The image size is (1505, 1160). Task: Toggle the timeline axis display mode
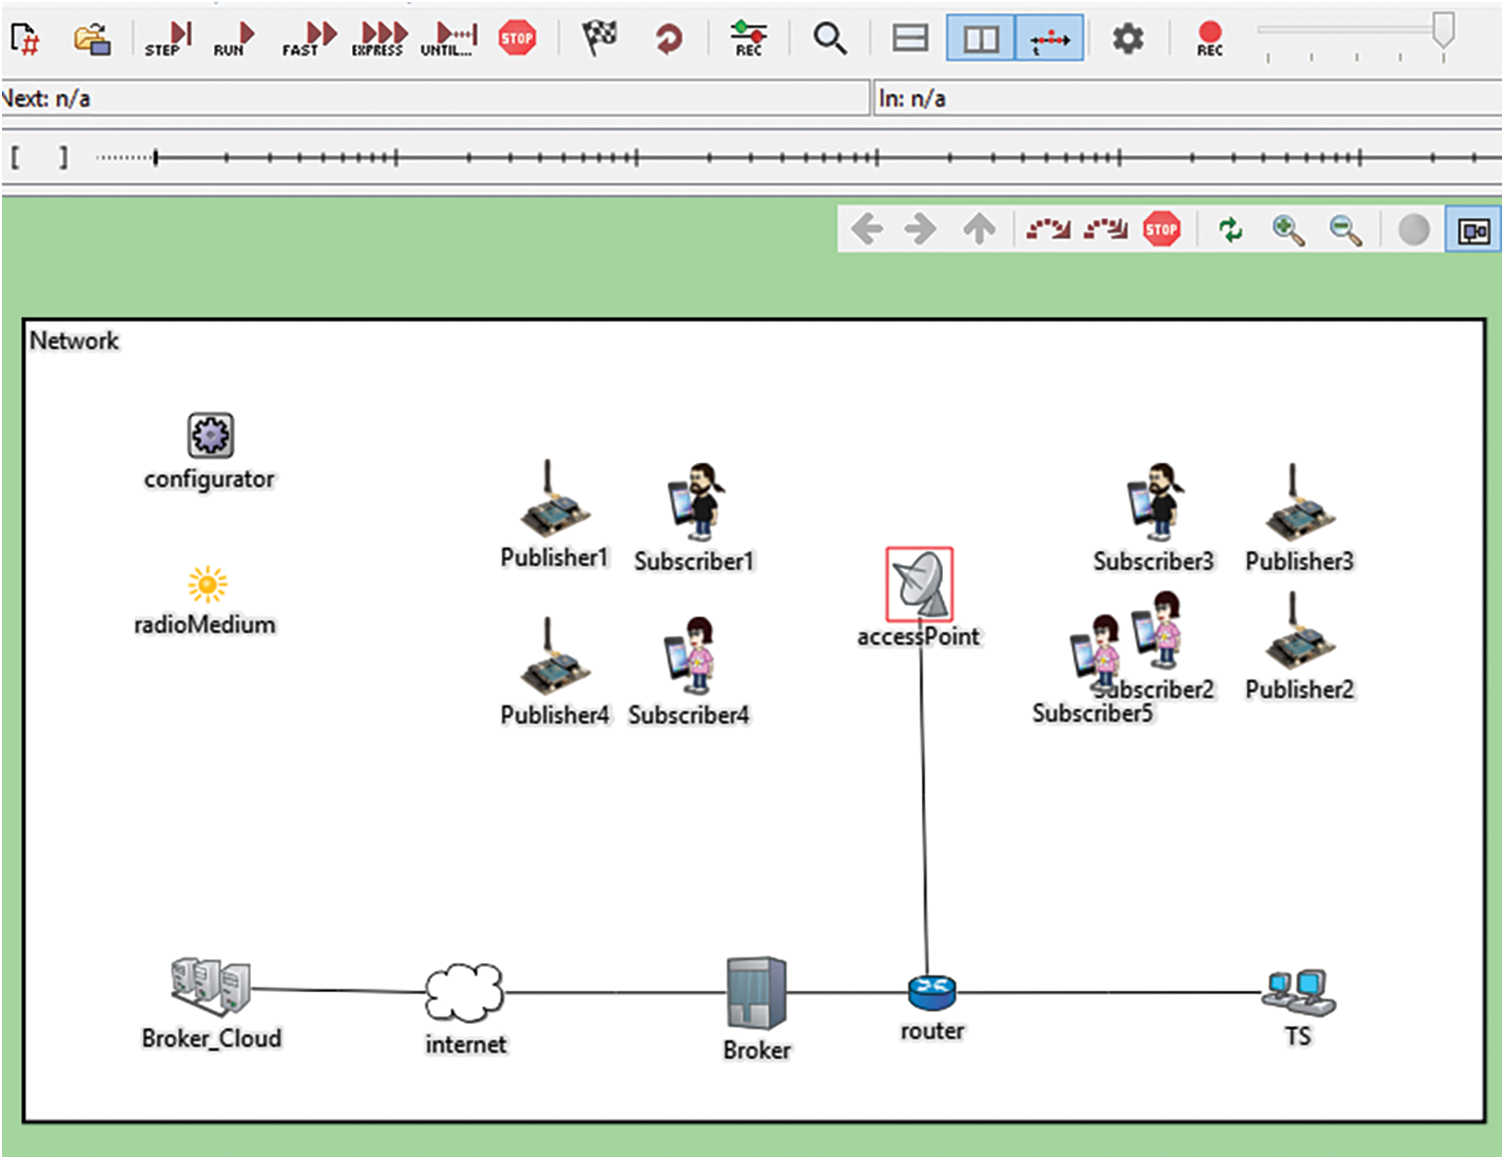(x=1048, y=38)
